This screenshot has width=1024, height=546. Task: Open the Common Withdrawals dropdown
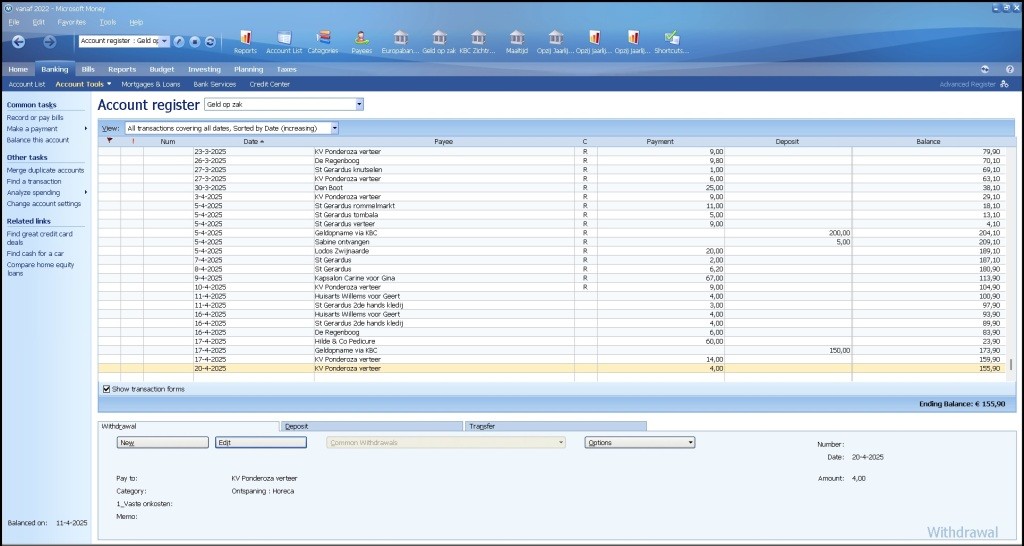click(x=445, y=443)
